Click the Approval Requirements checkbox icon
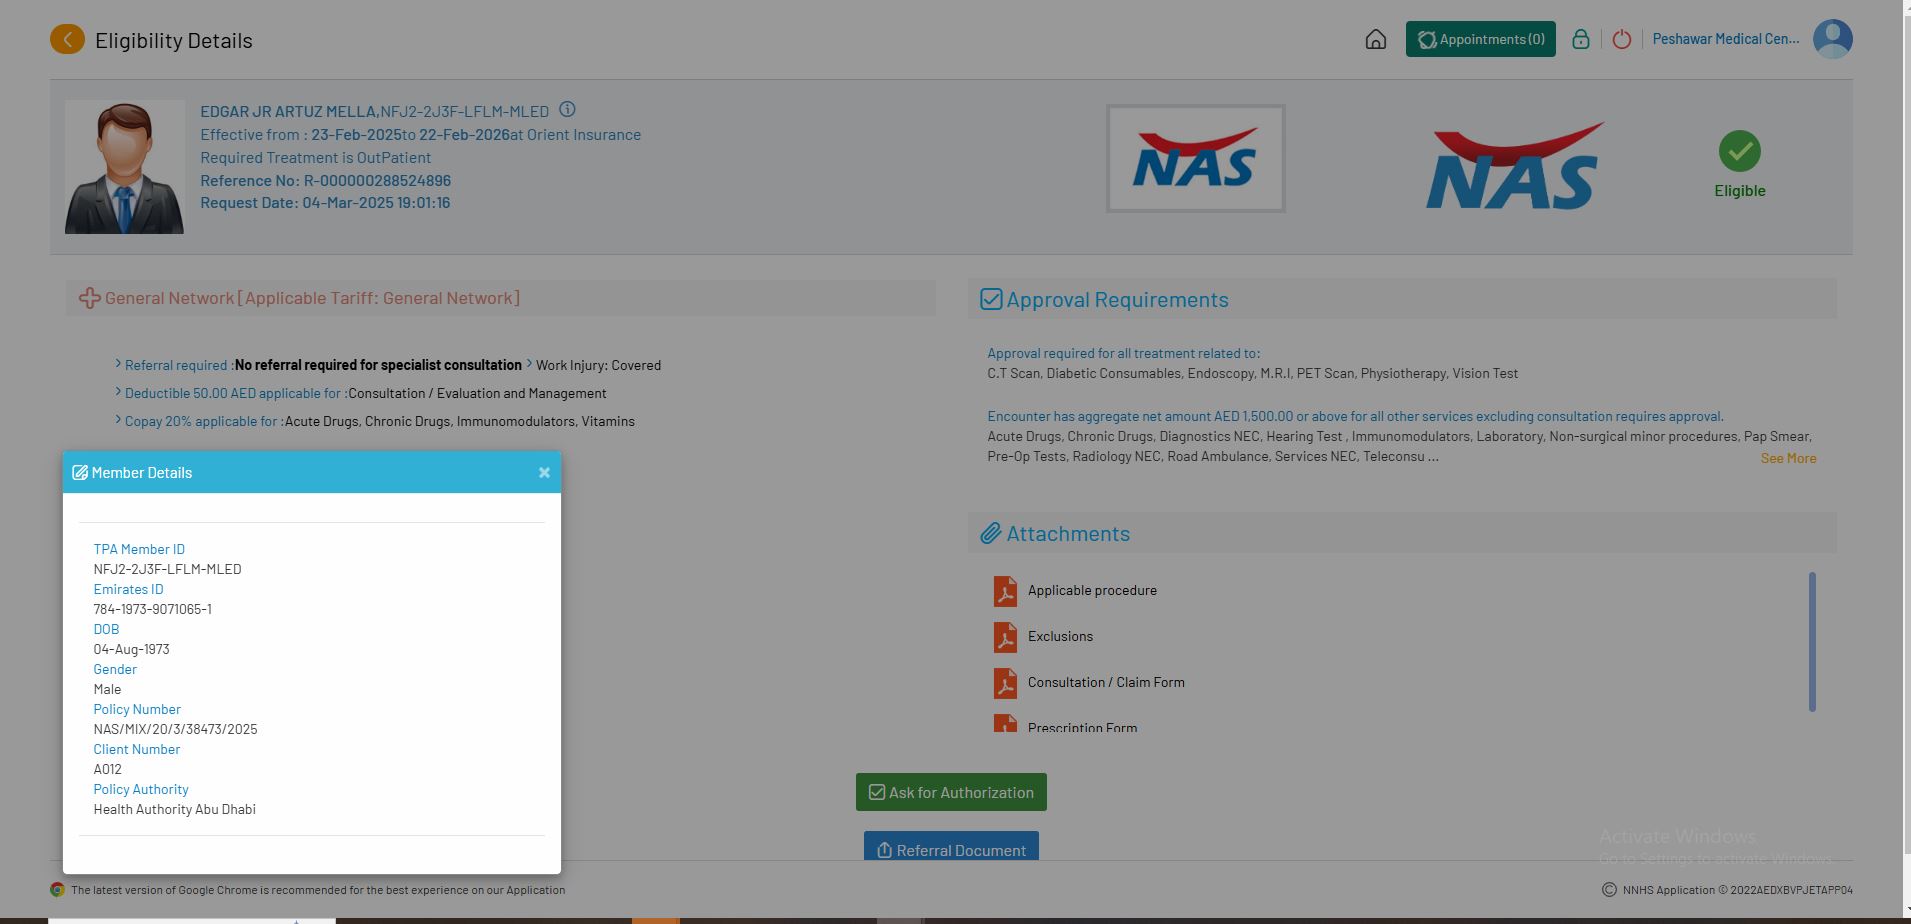 pyautogui.click(x=991, y=299)
